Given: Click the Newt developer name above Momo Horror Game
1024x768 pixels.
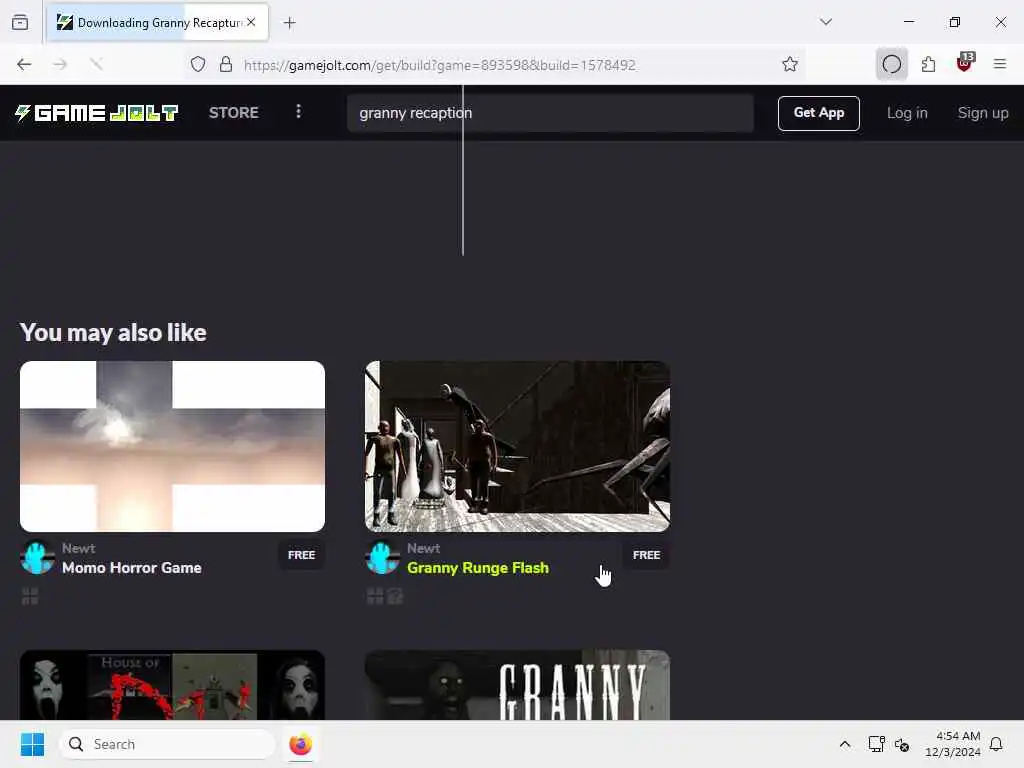Looking at the screenshot, I should point(78,548).
